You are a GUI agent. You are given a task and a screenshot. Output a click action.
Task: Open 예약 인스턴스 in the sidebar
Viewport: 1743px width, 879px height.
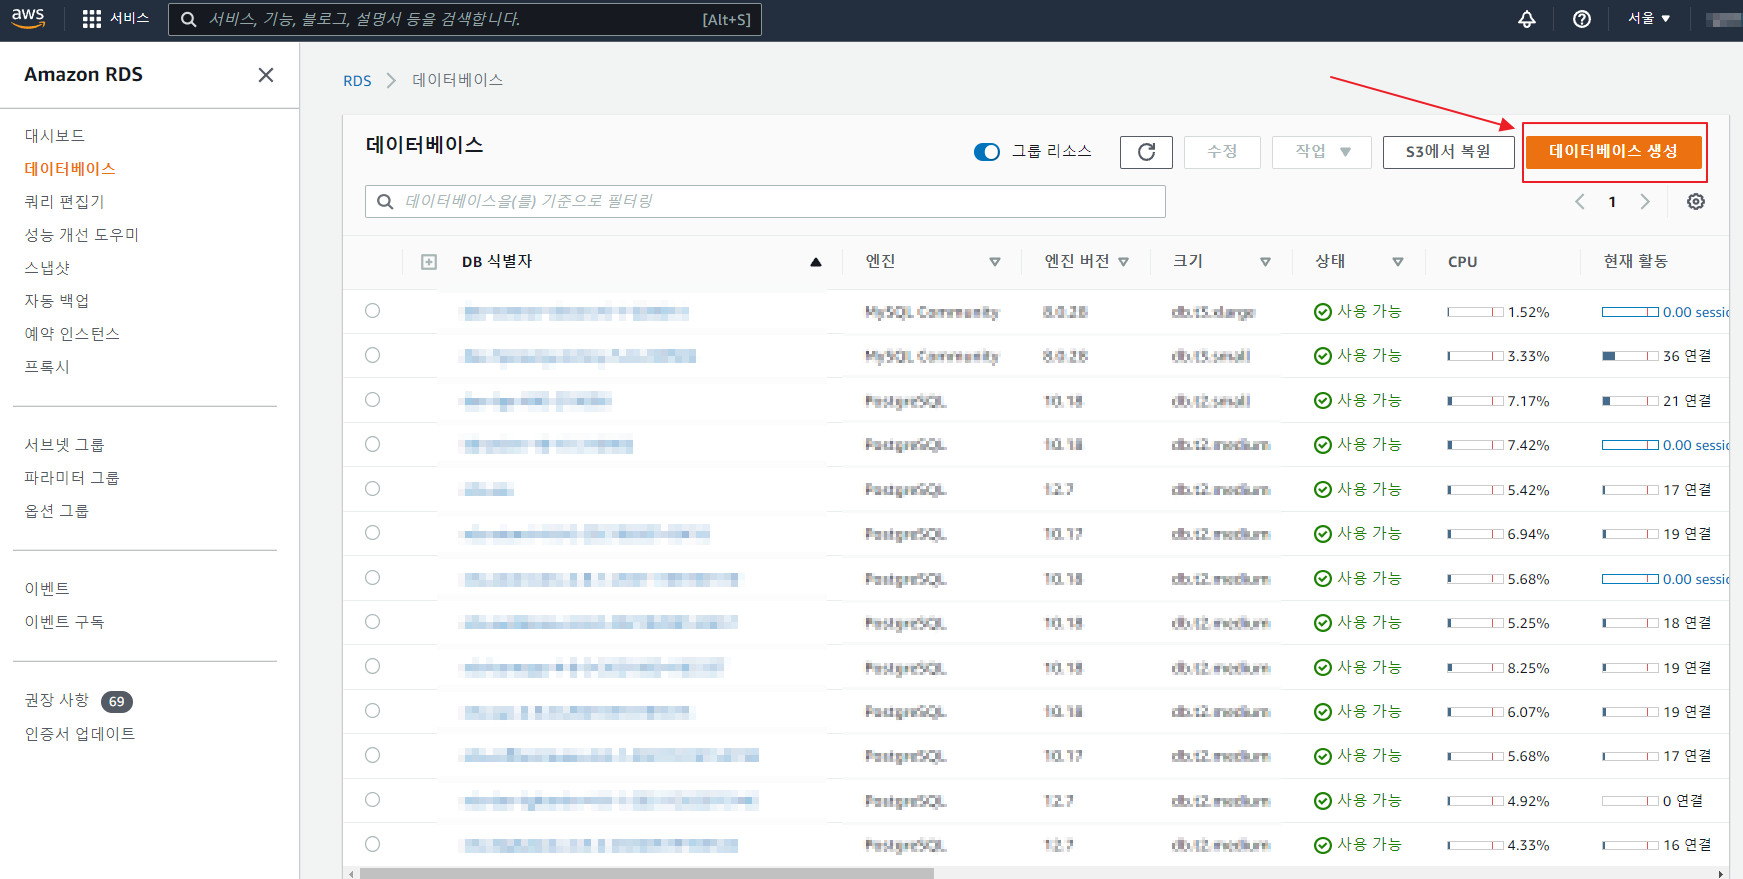pos(72,334)
